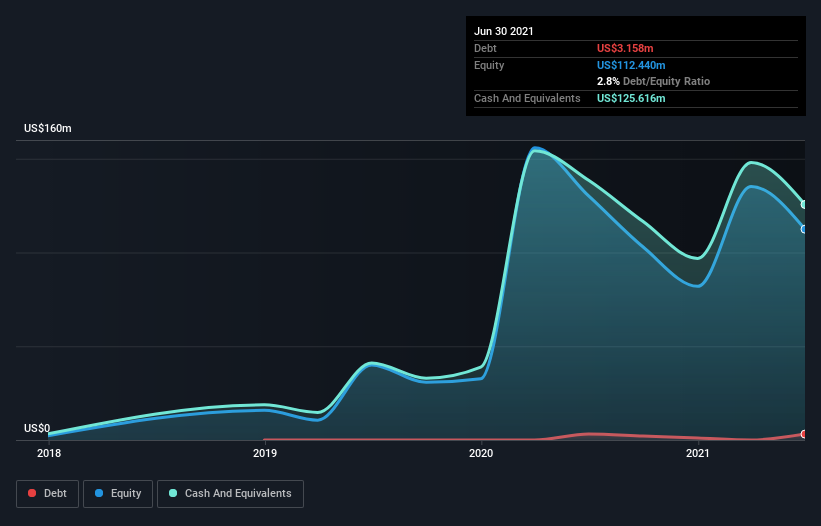Screen dimensions: 821x526
Task: Click the Jun 30 2021 tooltip date
Action: 504,31
